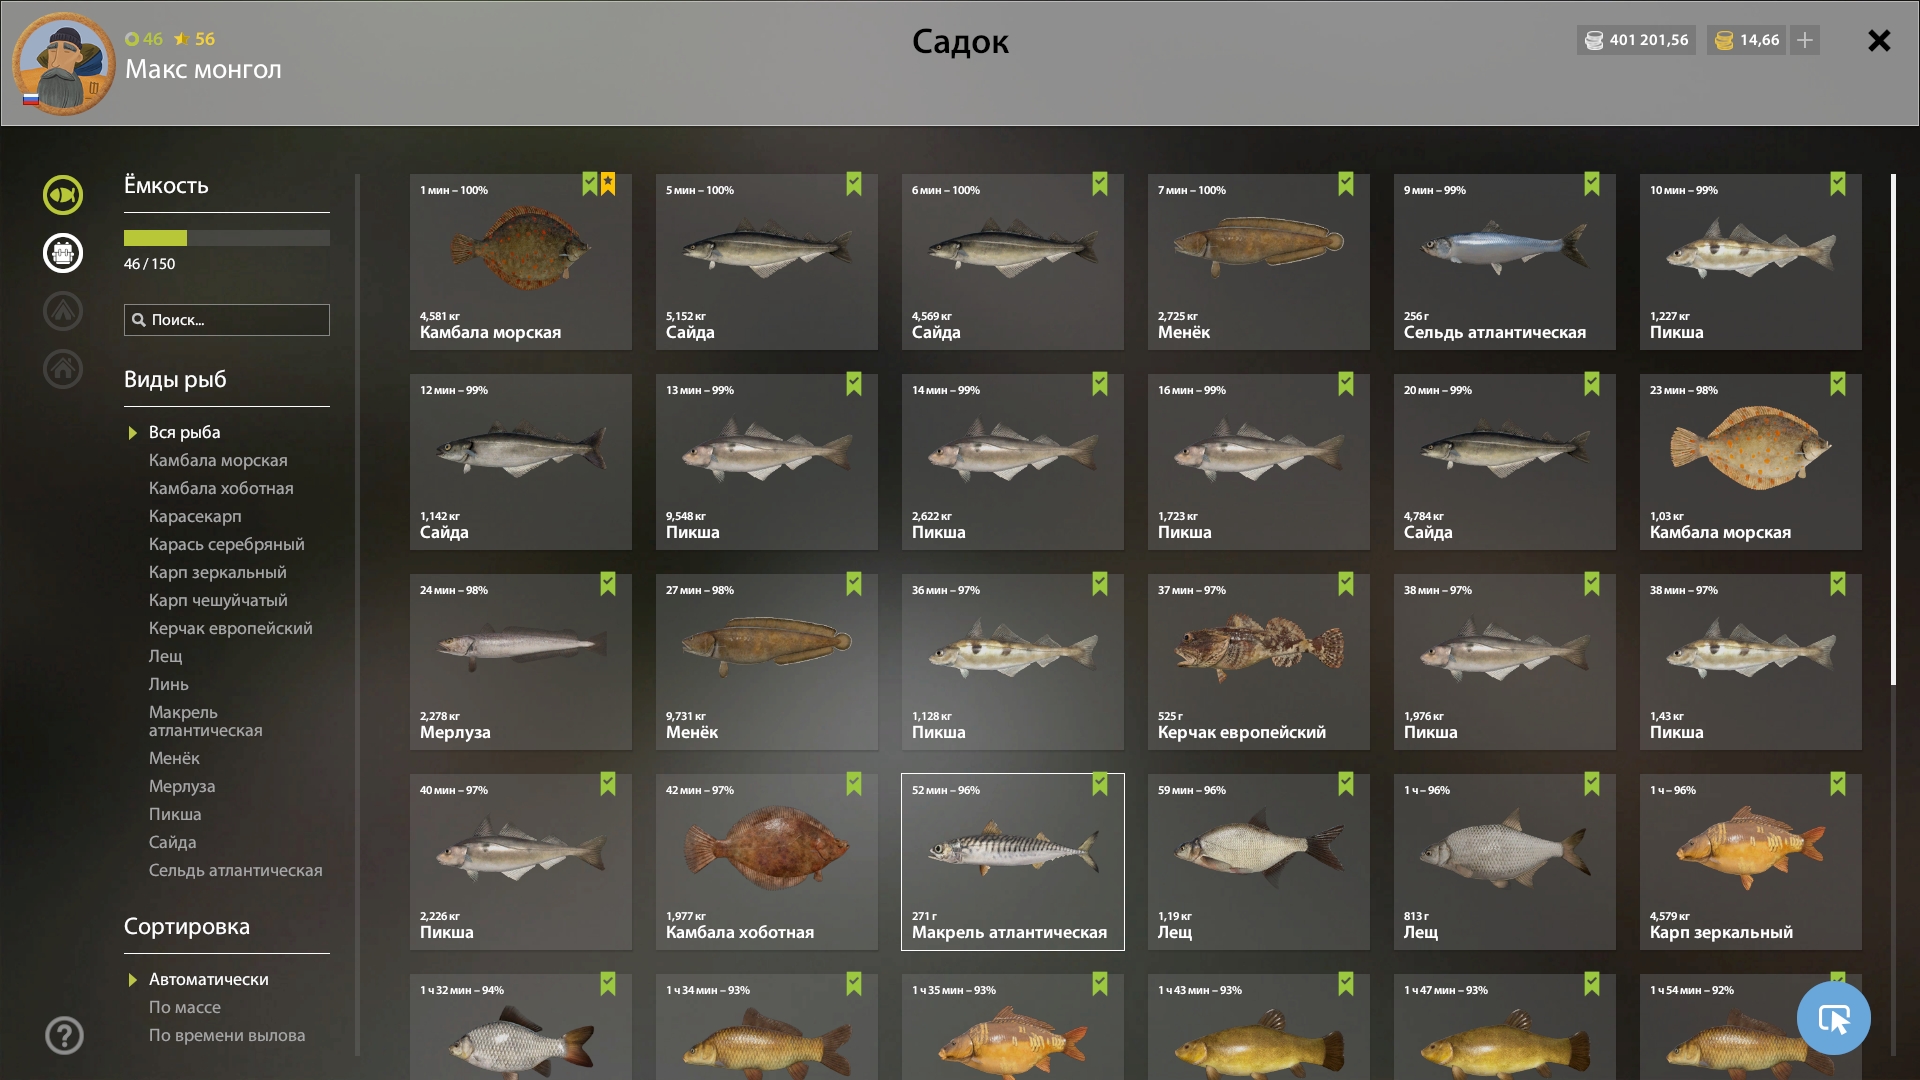
Task: Click the silver coins balance icon
Action: [x=1594, y=40]
